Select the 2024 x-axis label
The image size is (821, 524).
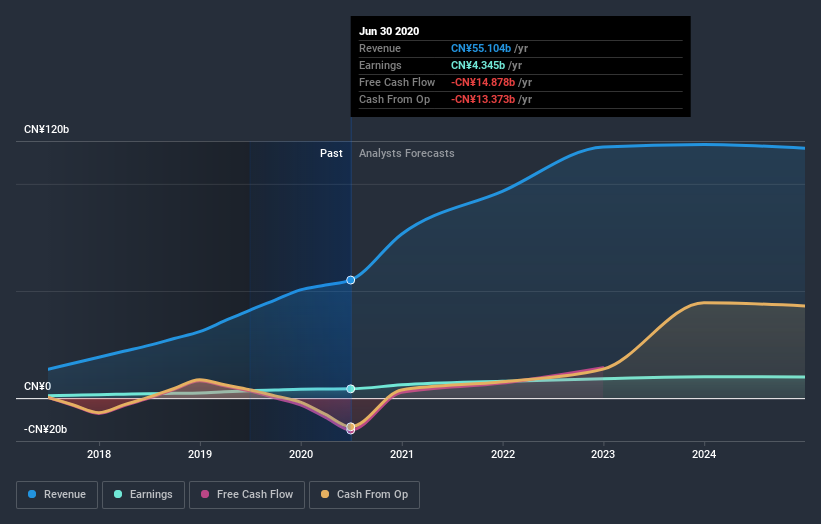pos(704,454)
